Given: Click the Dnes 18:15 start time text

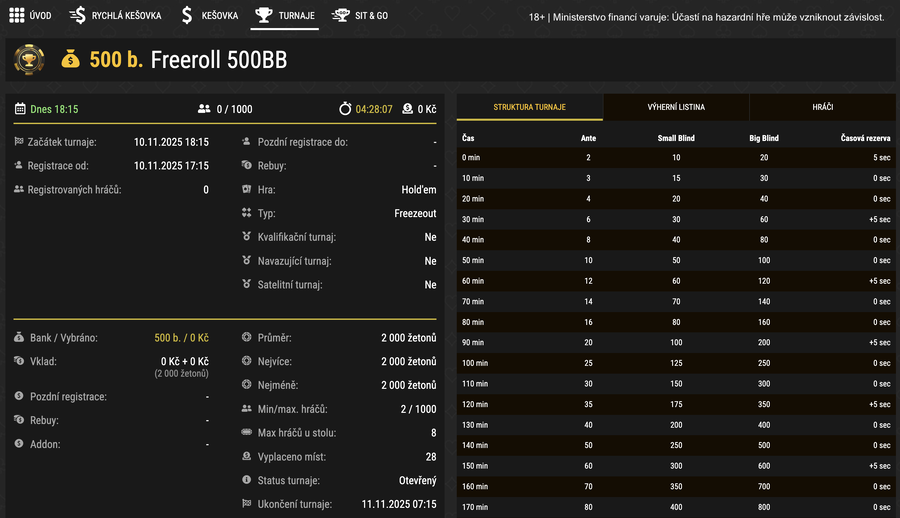Looking at the screenshot, I should pos(54,109).
